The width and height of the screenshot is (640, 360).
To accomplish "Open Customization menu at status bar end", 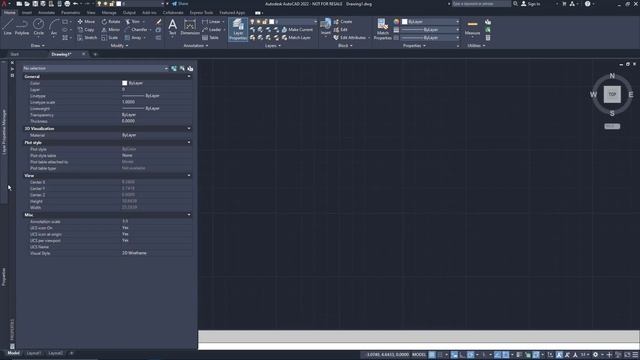I will click(635, 355).
